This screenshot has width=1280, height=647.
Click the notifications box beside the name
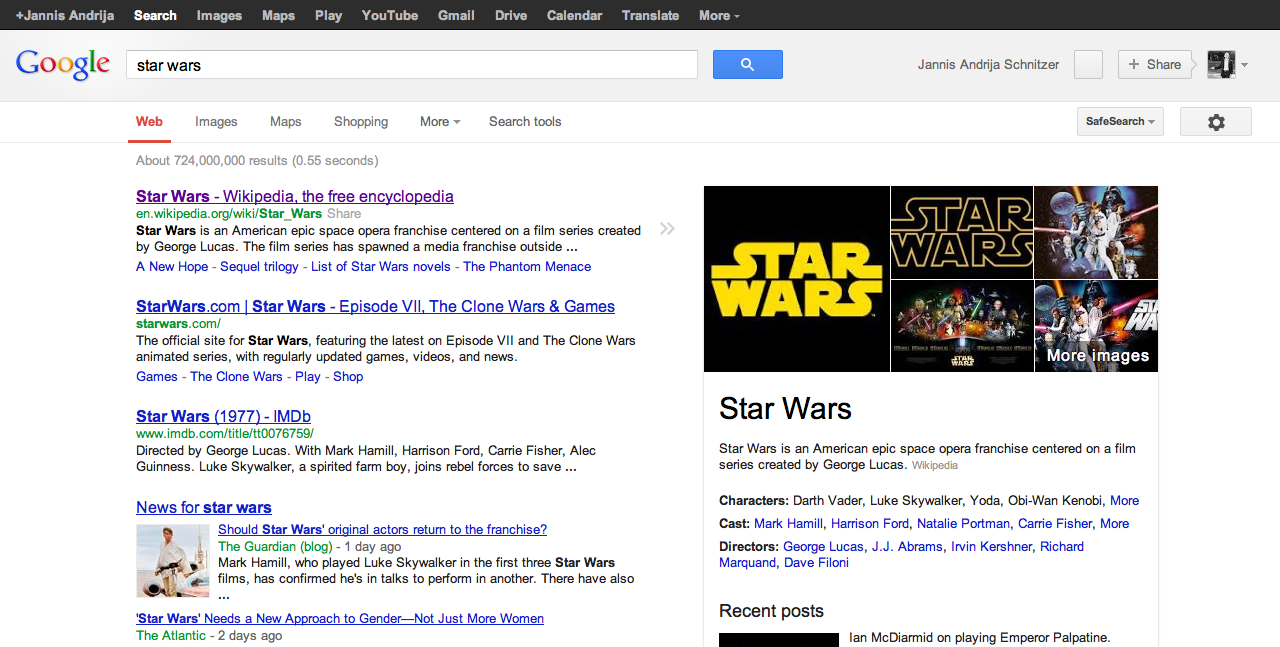click(1088, 65)
